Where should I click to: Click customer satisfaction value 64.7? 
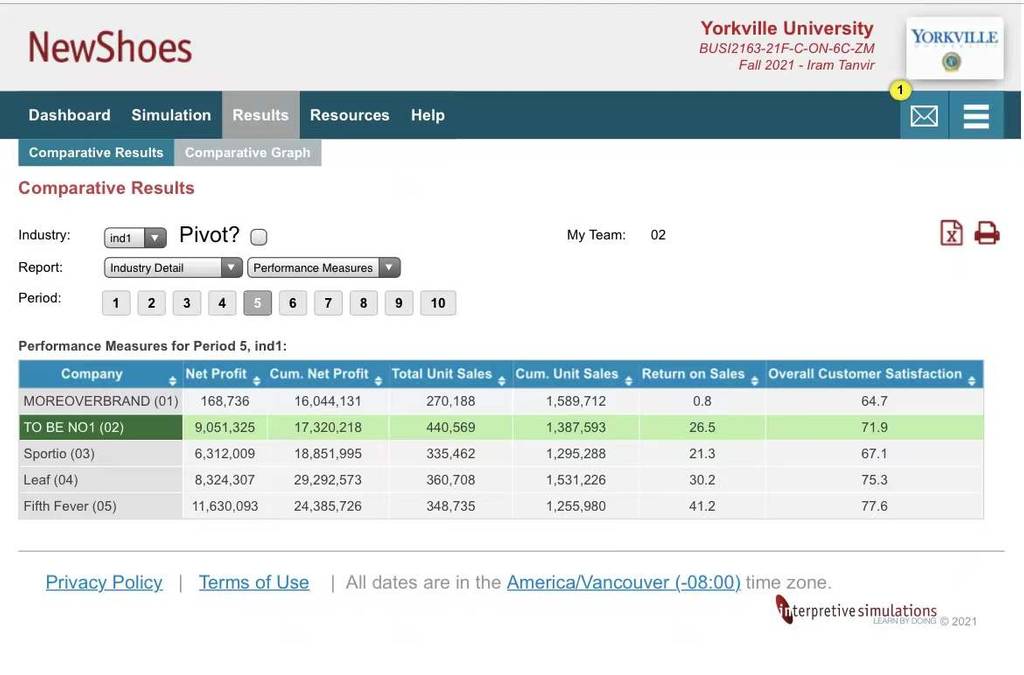(x=874, y=401)
